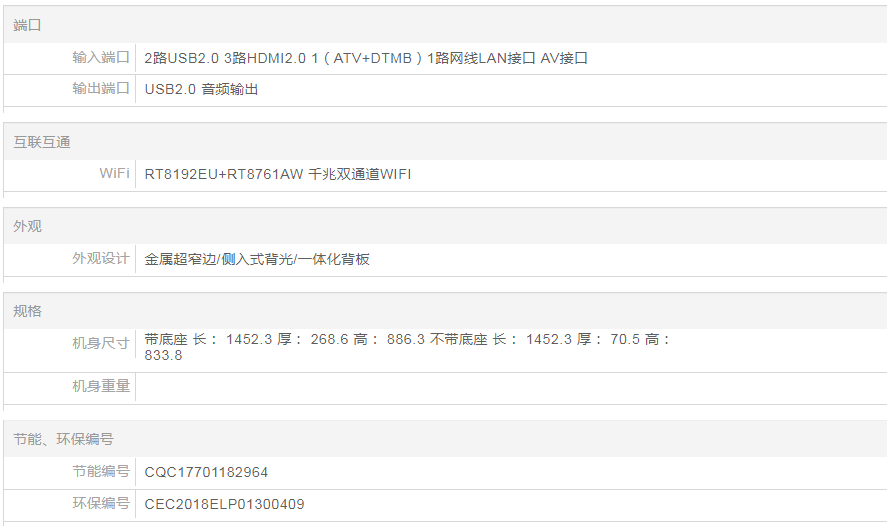This screenshot has width=890, height=526.
Task: Click the CQC17701182964 energy number
Action: pyautogui.click(x=206, y=472)
